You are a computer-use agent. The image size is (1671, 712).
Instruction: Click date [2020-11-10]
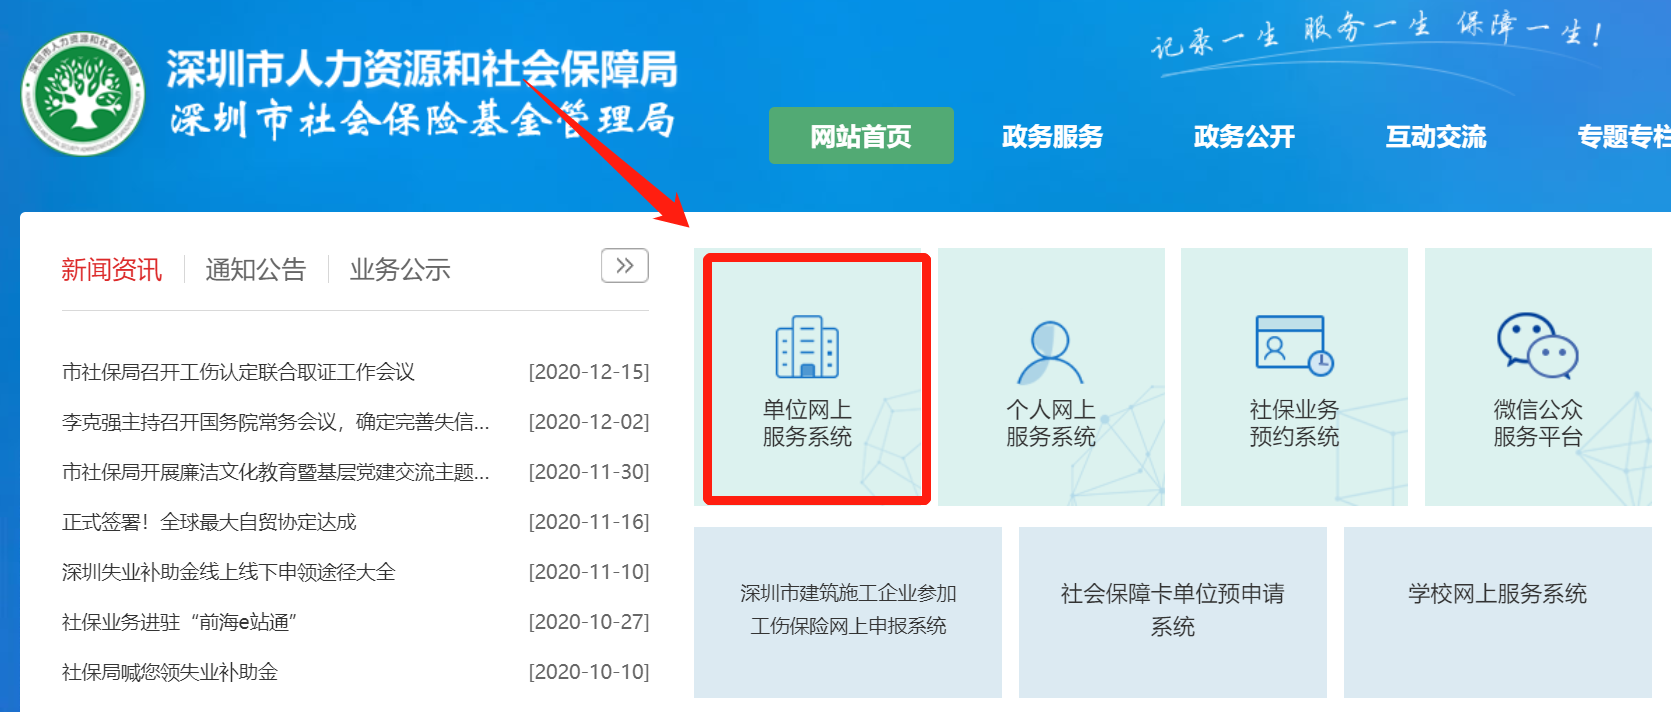coord(589,572)
